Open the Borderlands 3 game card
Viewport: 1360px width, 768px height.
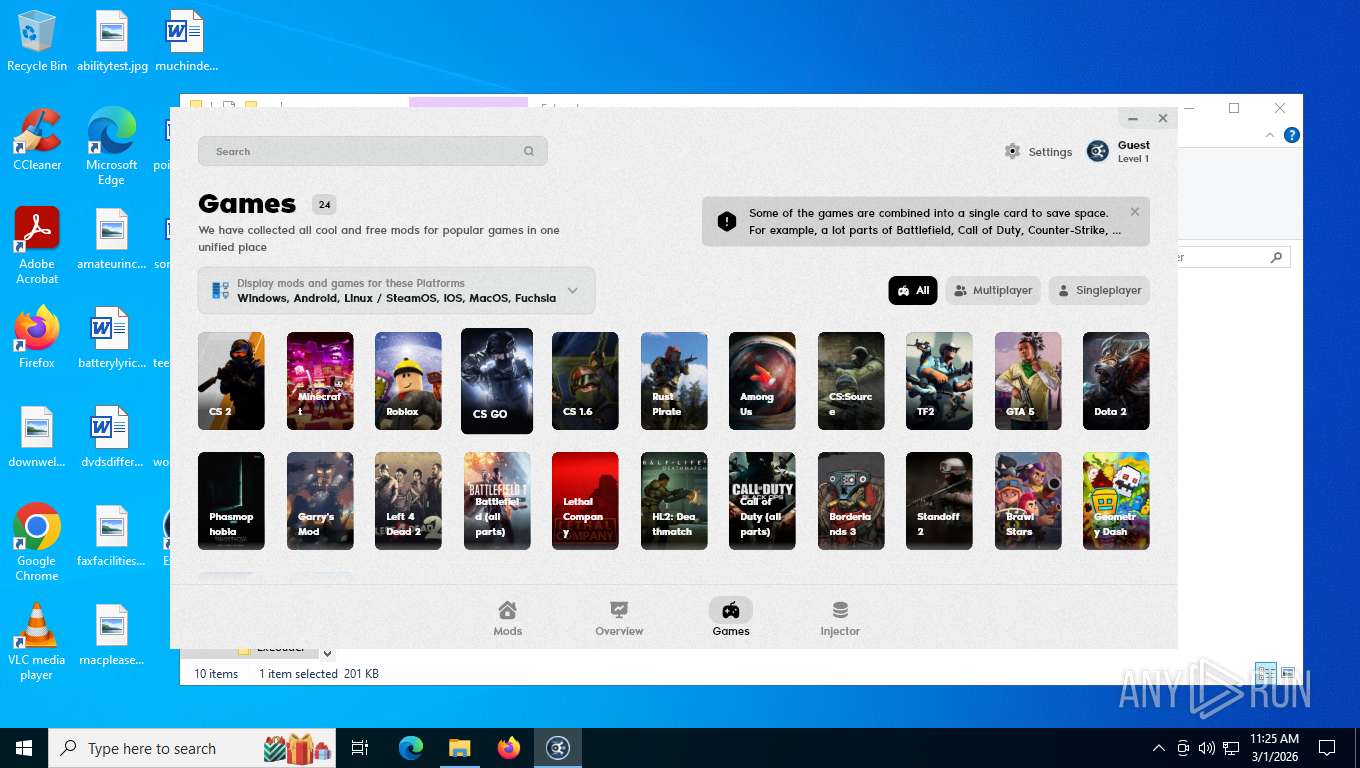pyautogui.click(x=851, y=501)
